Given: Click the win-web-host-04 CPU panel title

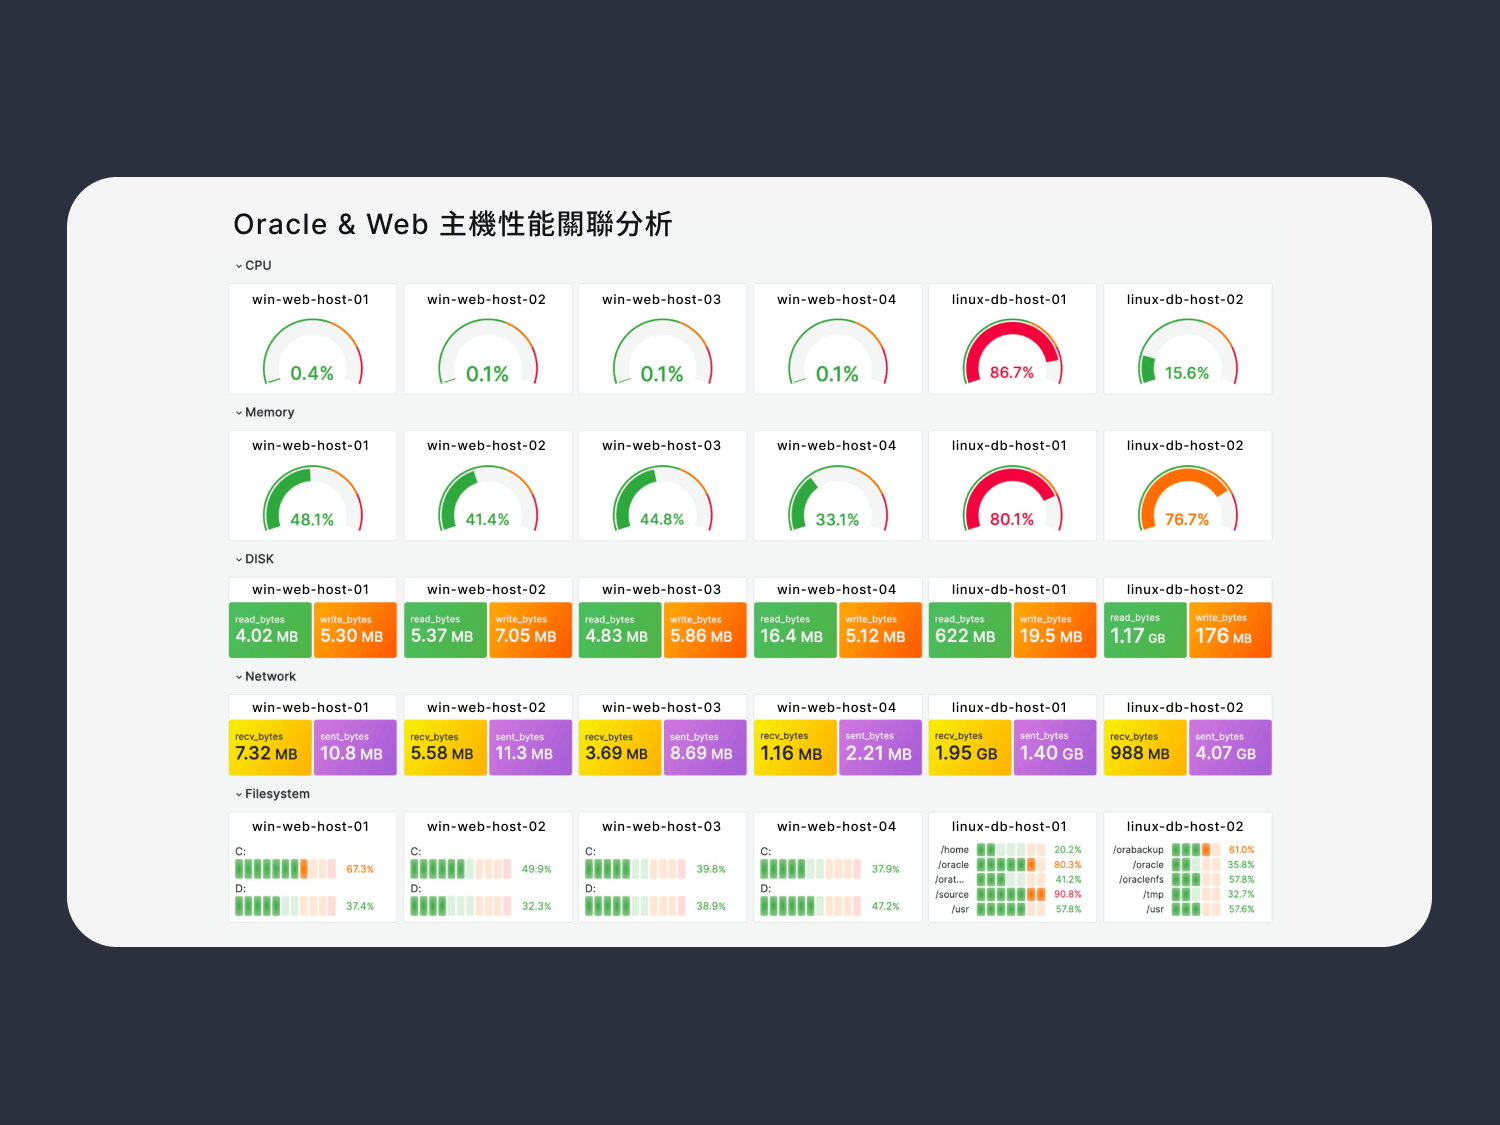Looking at the screenshot, I should (836, 300).
